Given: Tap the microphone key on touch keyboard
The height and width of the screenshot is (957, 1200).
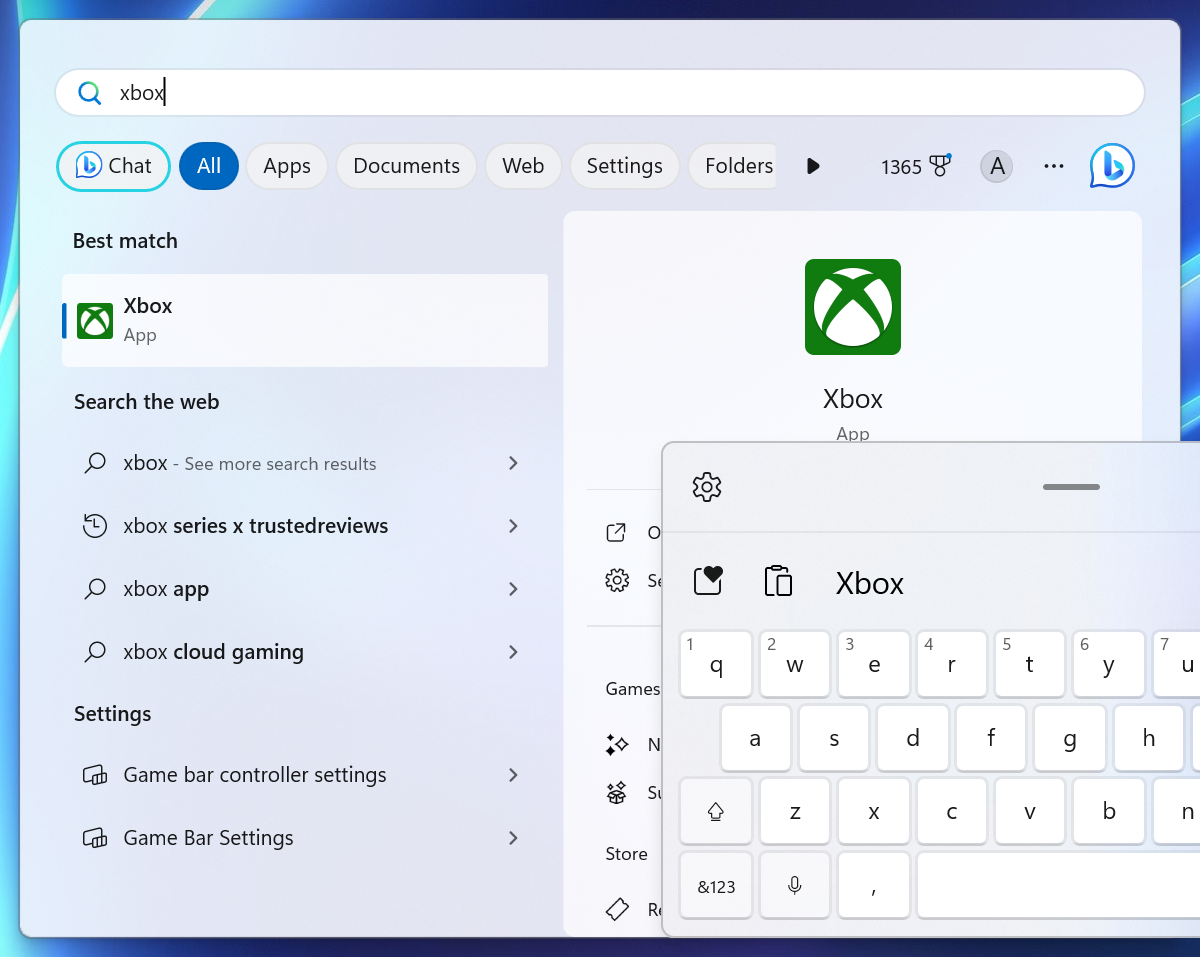Looking at the screenshot, I should (795, 885).
